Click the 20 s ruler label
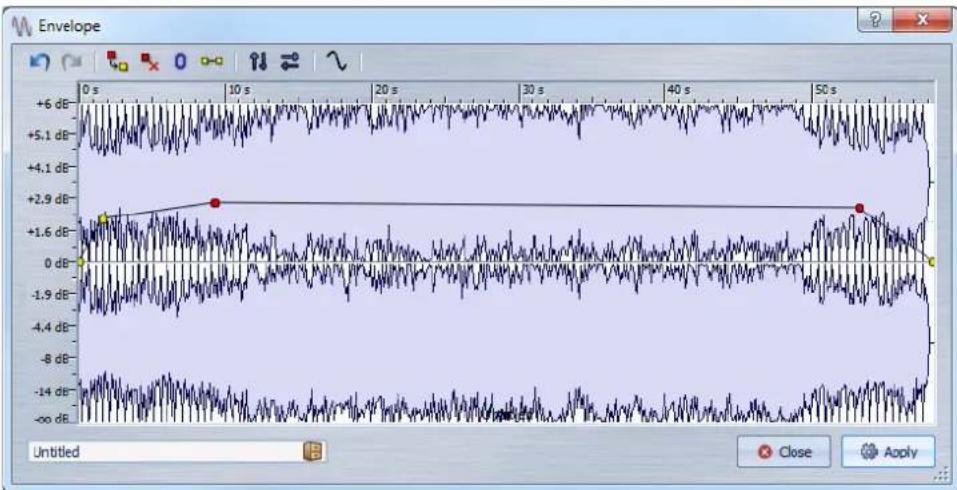Viewport: 957px width, 490px height. pyautogui.click(x=386, y=90)
